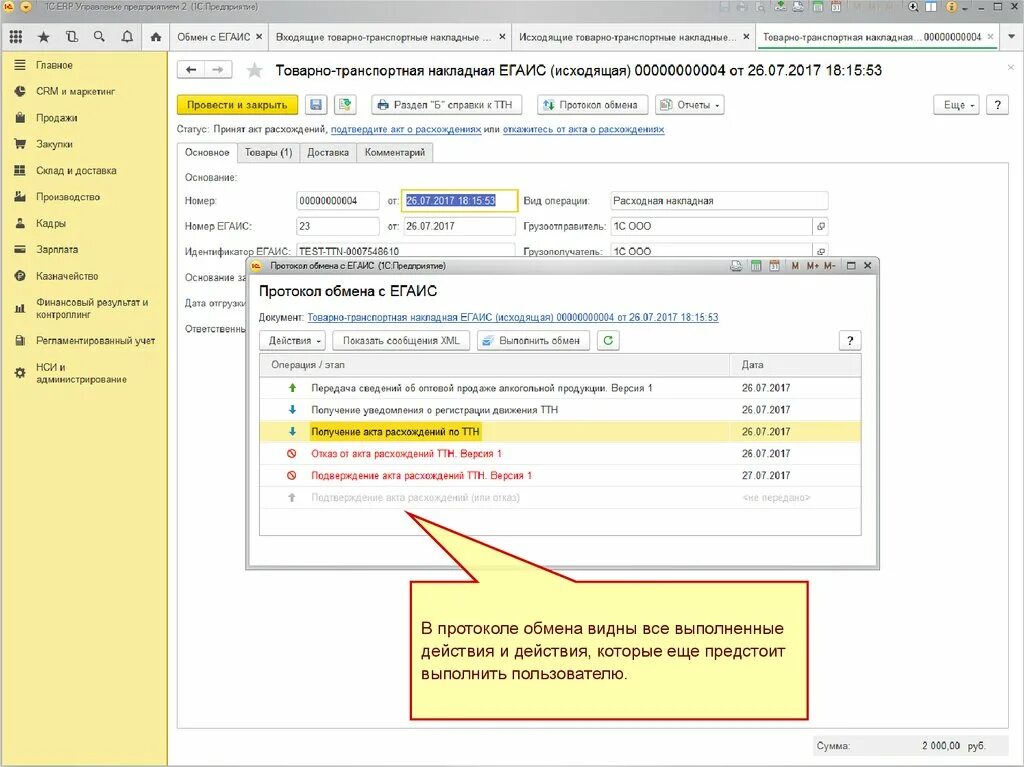Screen dimensions: 1024x767
Task: Expand the Еще dropdown menu
Action: click(957, 105)
